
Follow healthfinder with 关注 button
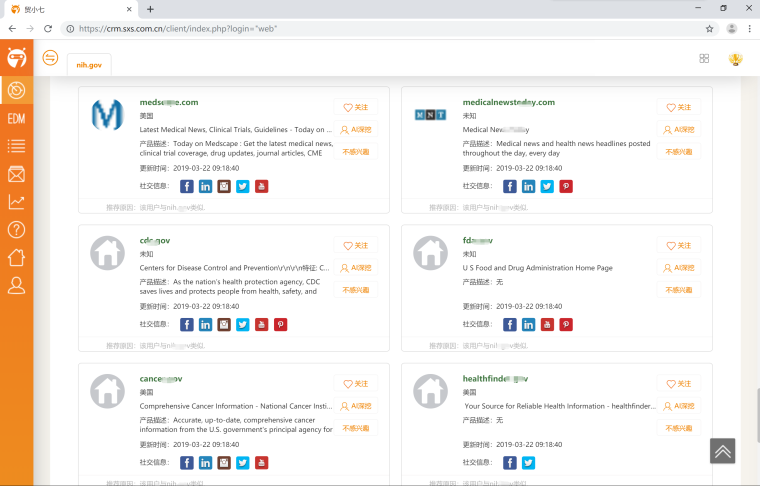pyautogui.click(x=679, y=383)
